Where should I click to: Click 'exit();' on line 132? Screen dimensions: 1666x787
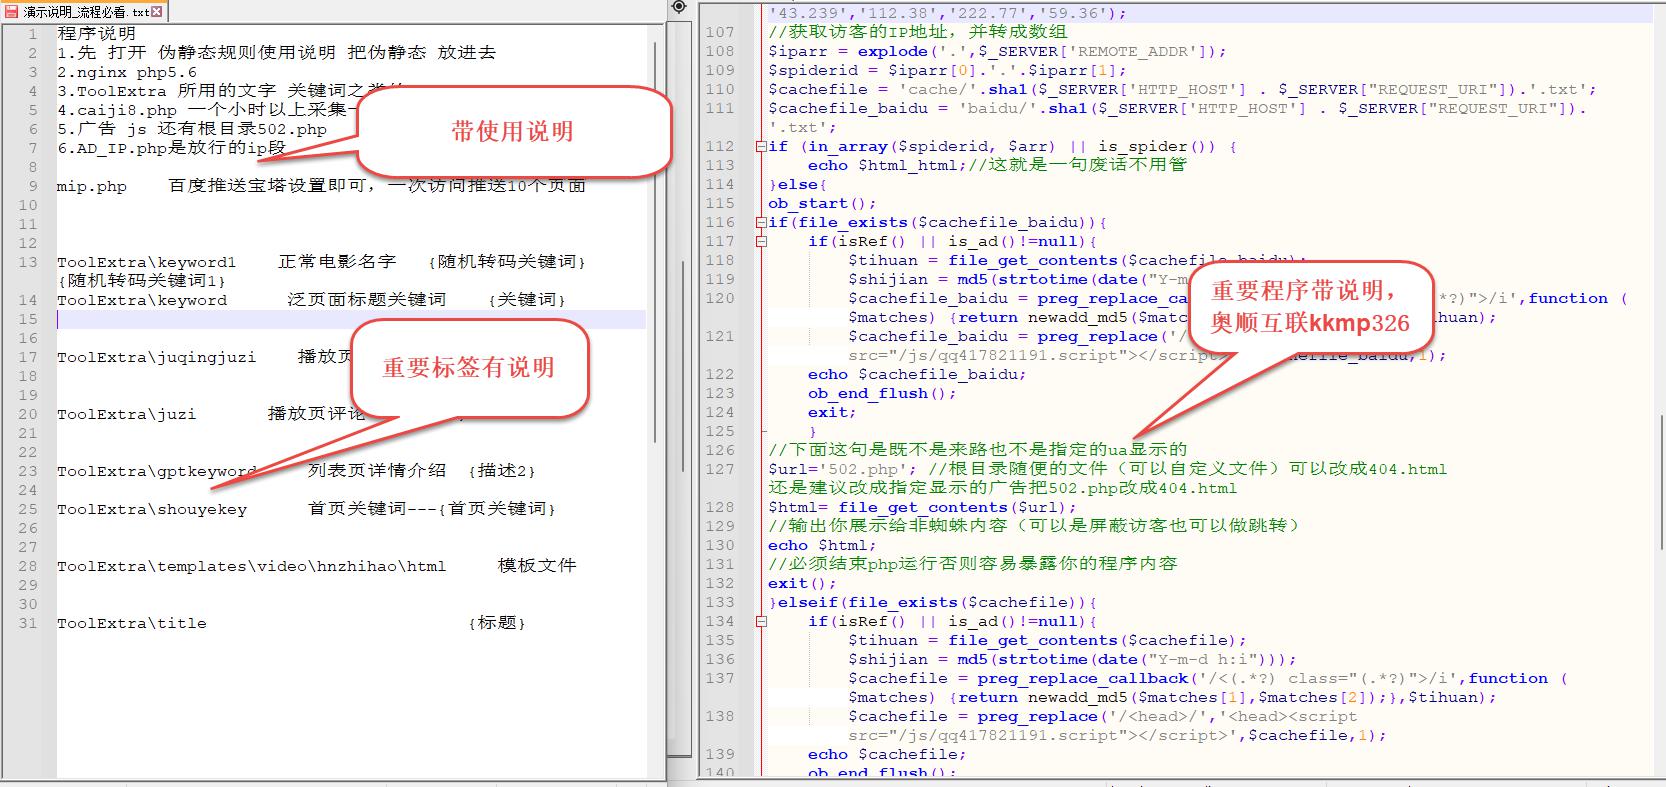click(802, 583)
